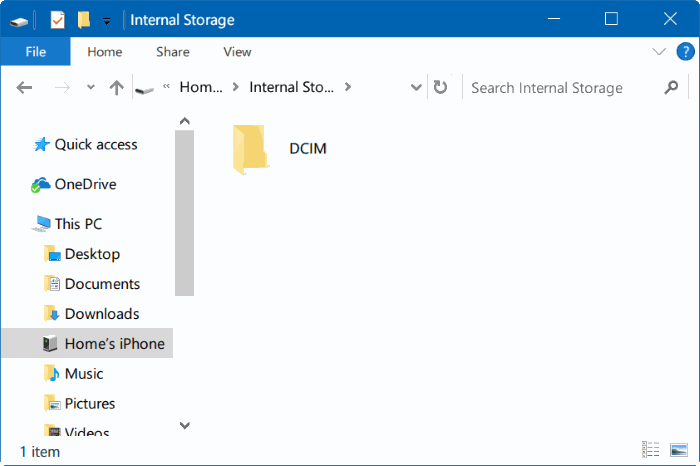This screenshot has height=466, width=700.
Task: Select Home's iPhone in navigation pane
Action: point(87,343)
